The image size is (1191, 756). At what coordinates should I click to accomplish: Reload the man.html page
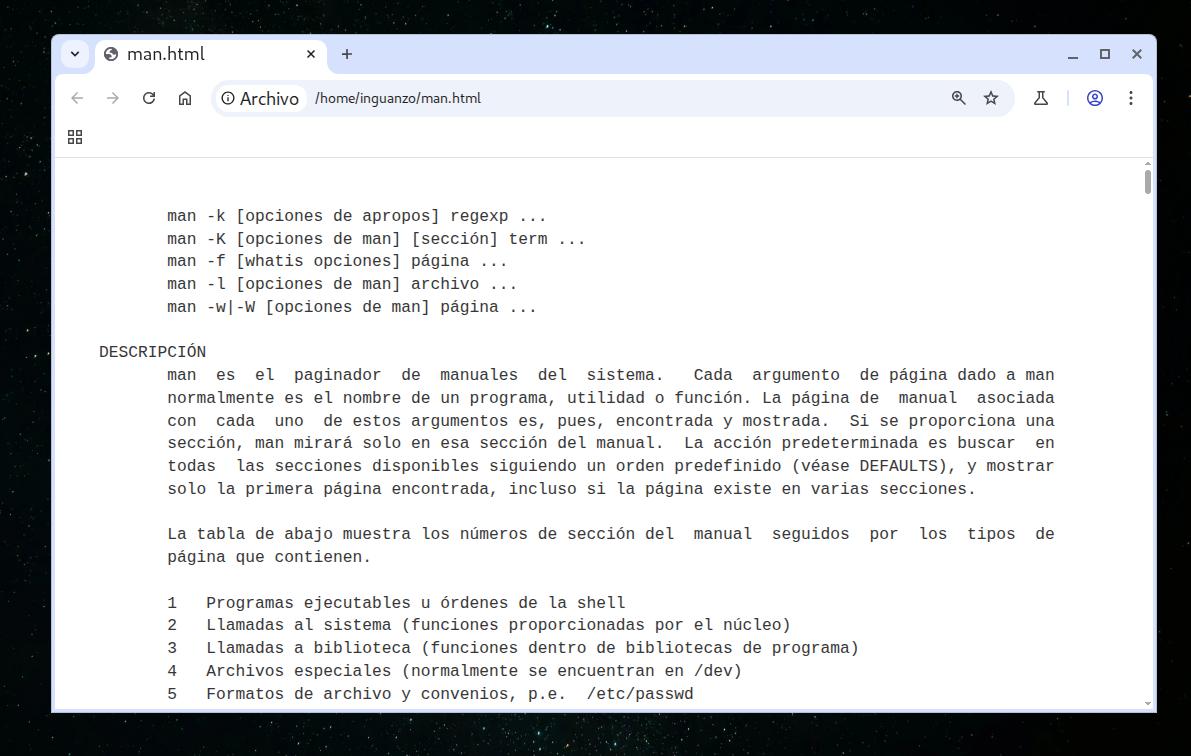pos(148,98)
